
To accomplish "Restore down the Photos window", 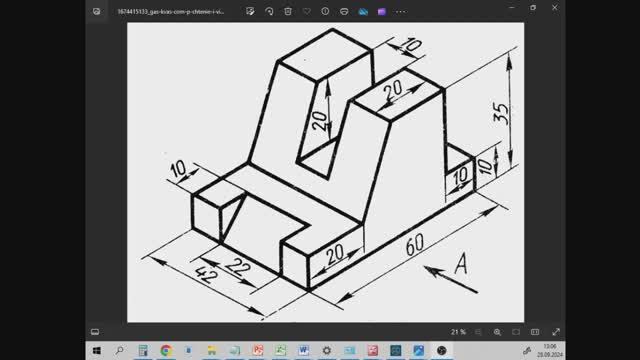I will click(533, 7).
